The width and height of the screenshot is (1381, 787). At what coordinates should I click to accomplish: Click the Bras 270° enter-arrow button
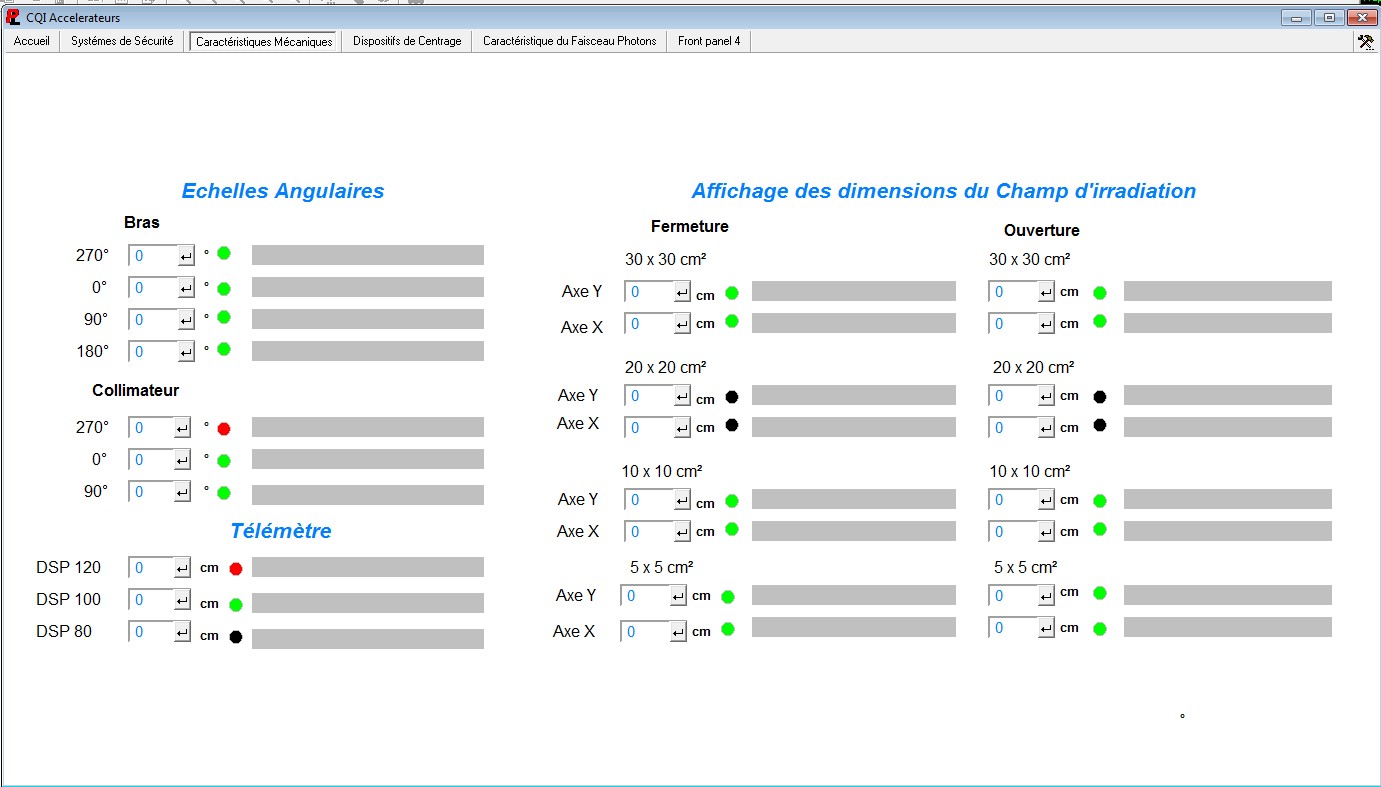(x=186, y=256)
